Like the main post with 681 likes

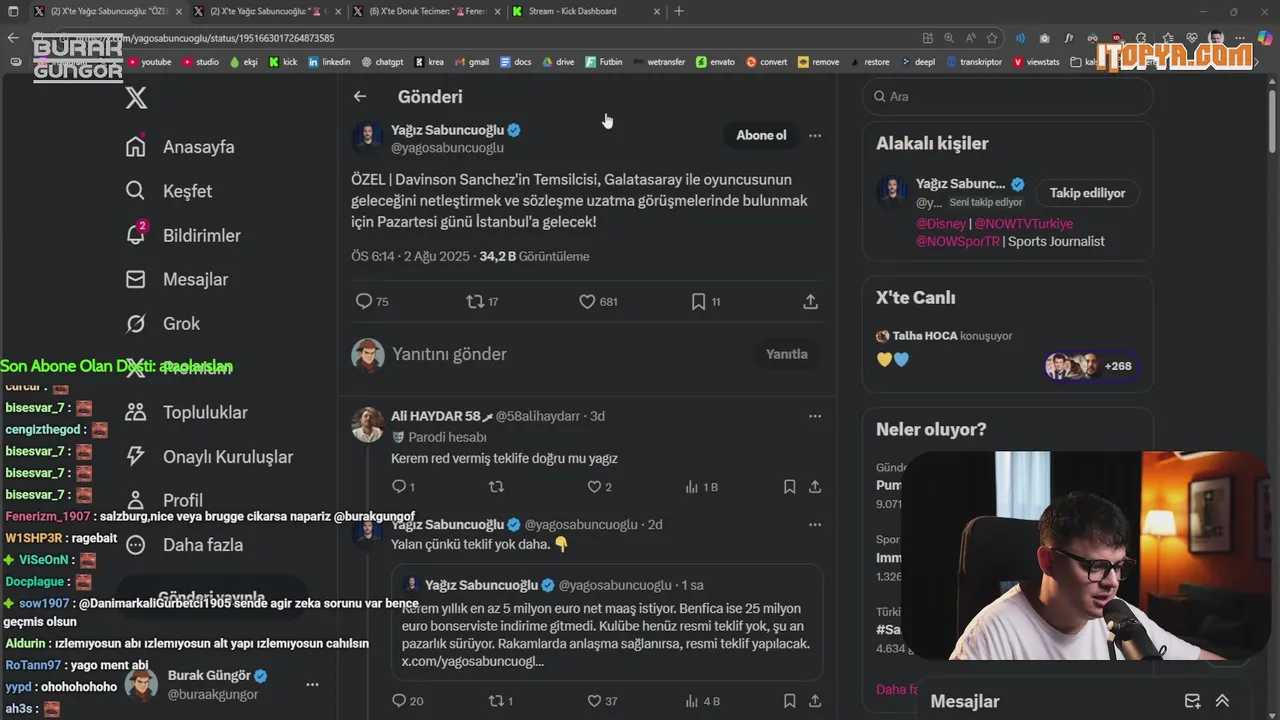pos(598,301)
